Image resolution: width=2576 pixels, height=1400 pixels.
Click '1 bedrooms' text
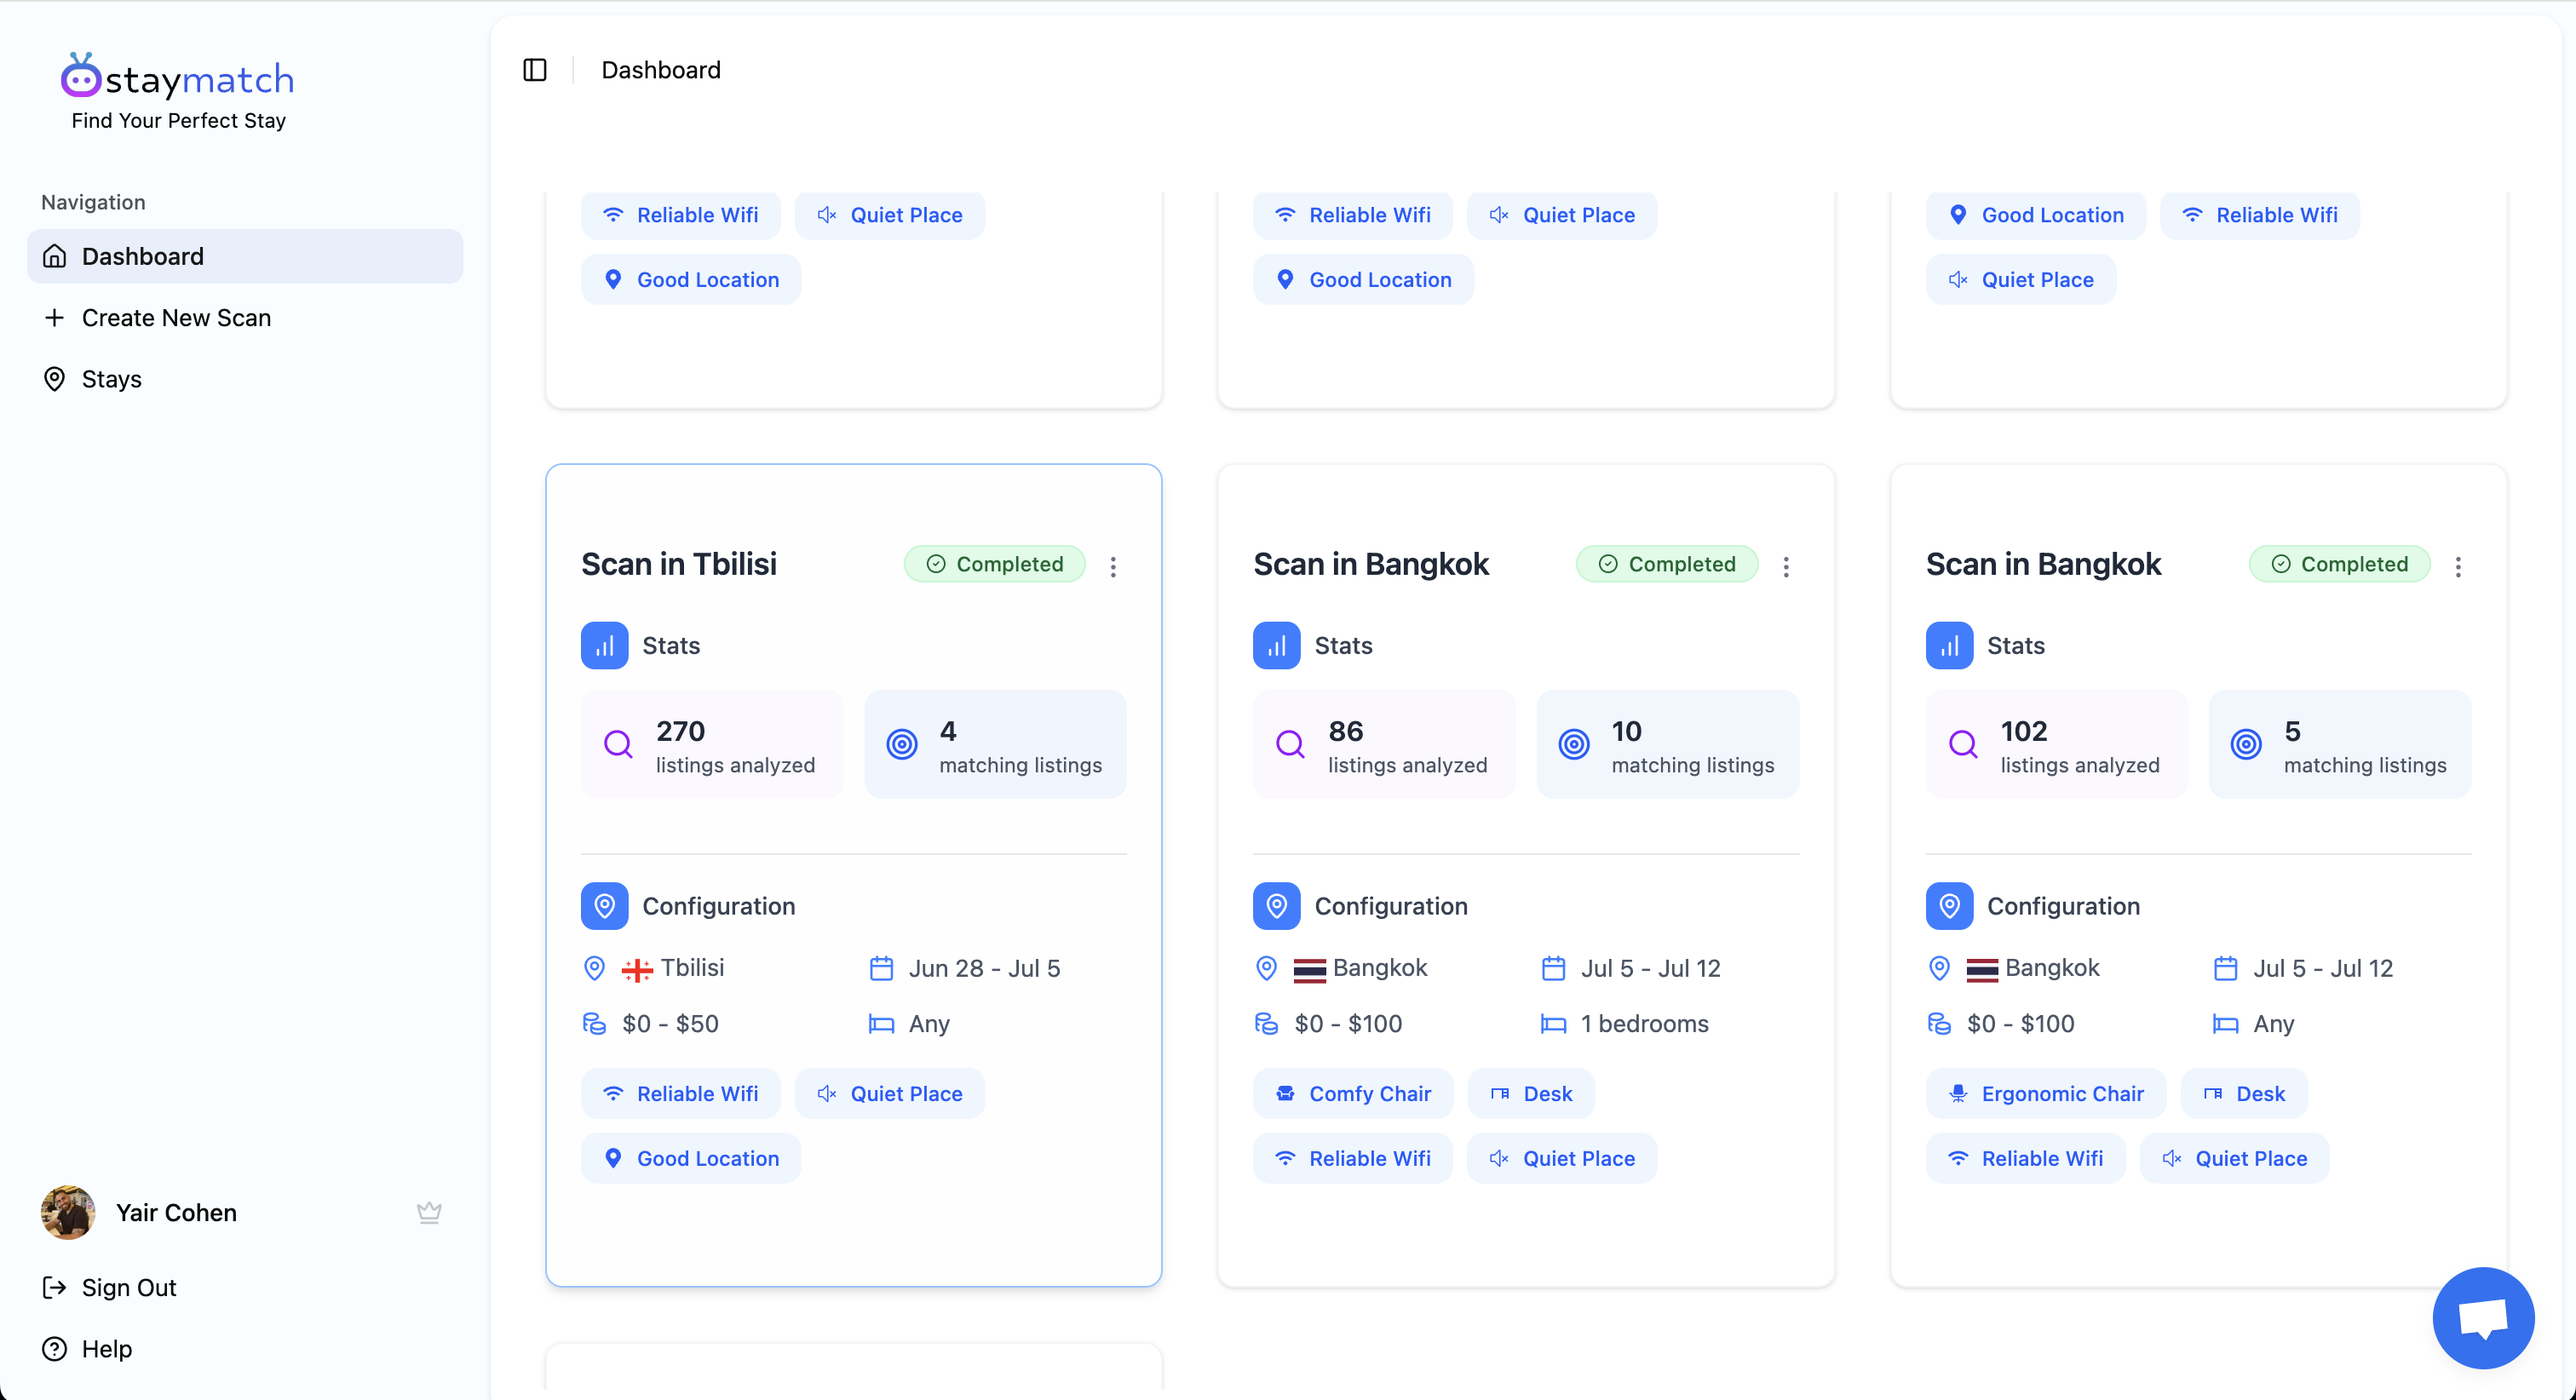click(x=1645, y=1023)
